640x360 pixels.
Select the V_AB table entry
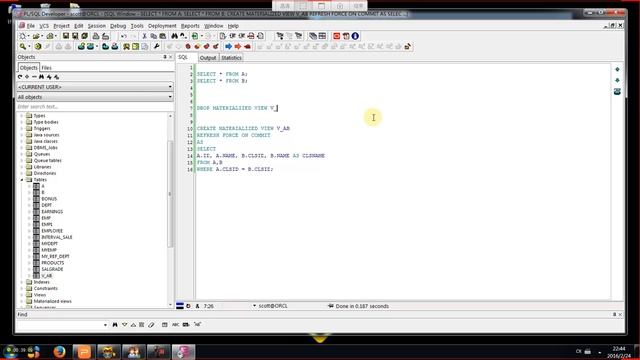coord(47,276)
